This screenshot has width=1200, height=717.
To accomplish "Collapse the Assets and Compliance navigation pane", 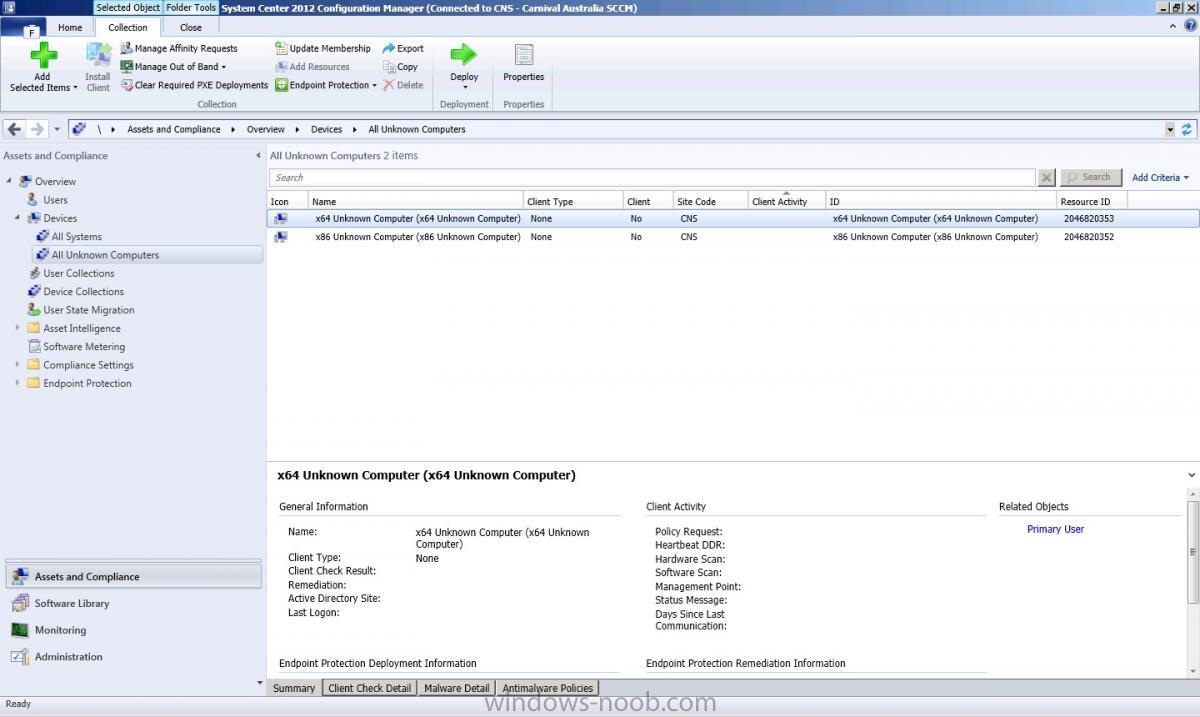I will tap(258, 156).
